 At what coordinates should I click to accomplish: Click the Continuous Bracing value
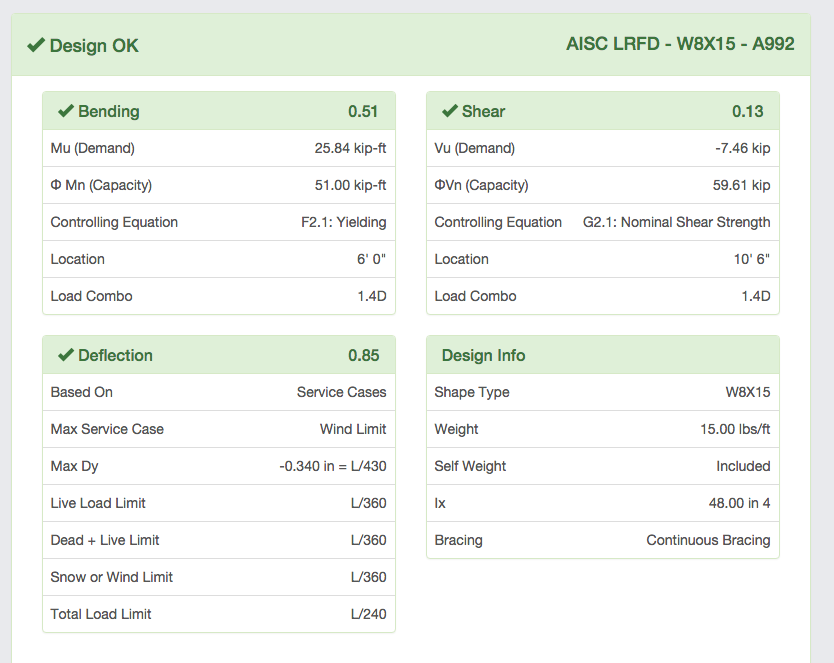tap(708, 540)
